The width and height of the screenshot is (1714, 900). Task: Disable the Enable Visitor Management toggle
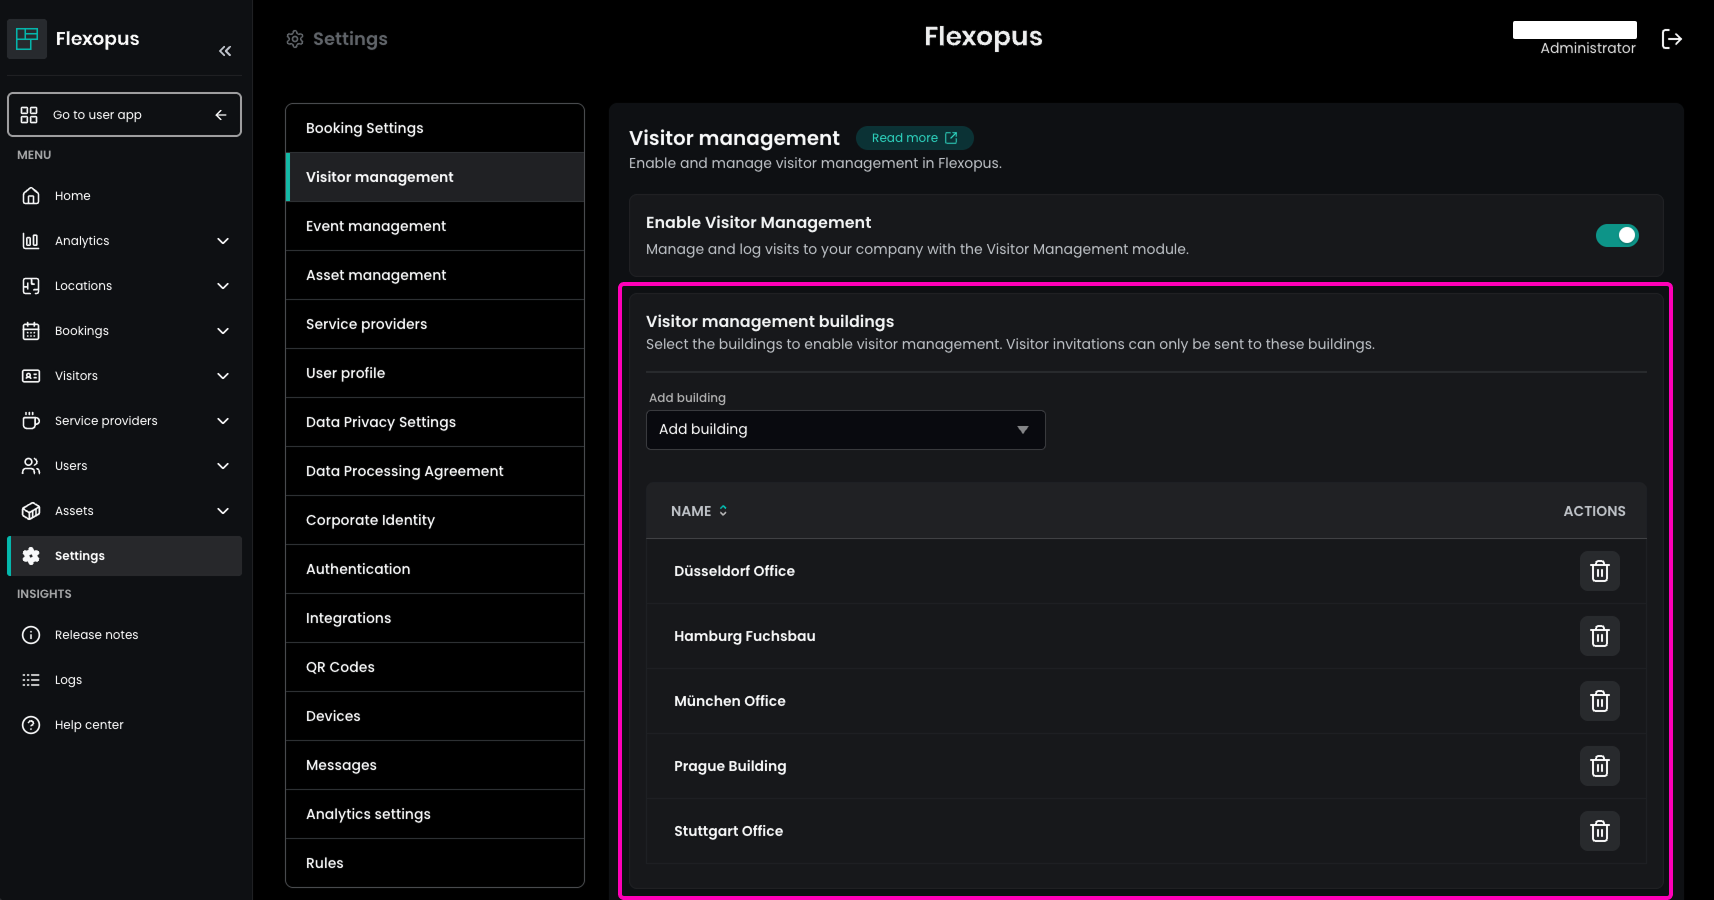pyautogui.click(x=1616, y=235)
